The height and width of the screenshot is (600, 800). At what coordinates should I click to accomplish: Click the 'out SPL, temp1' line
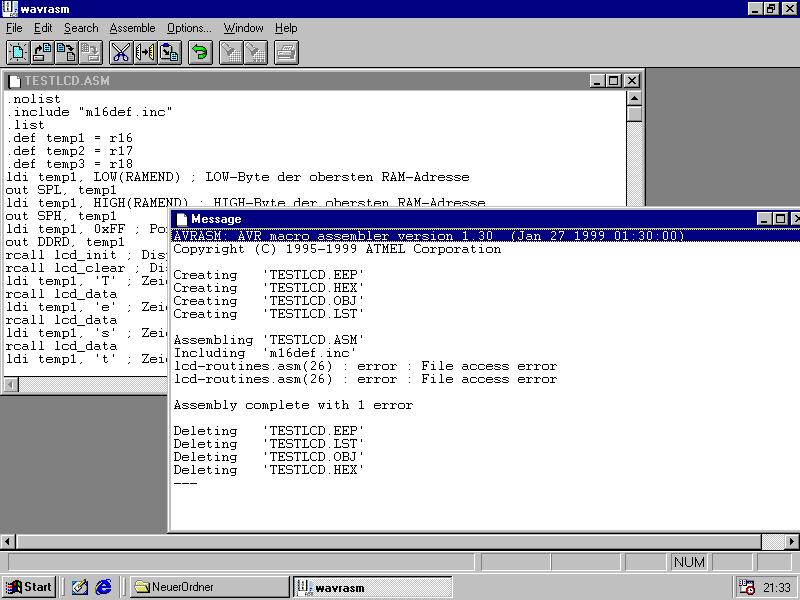61,190
